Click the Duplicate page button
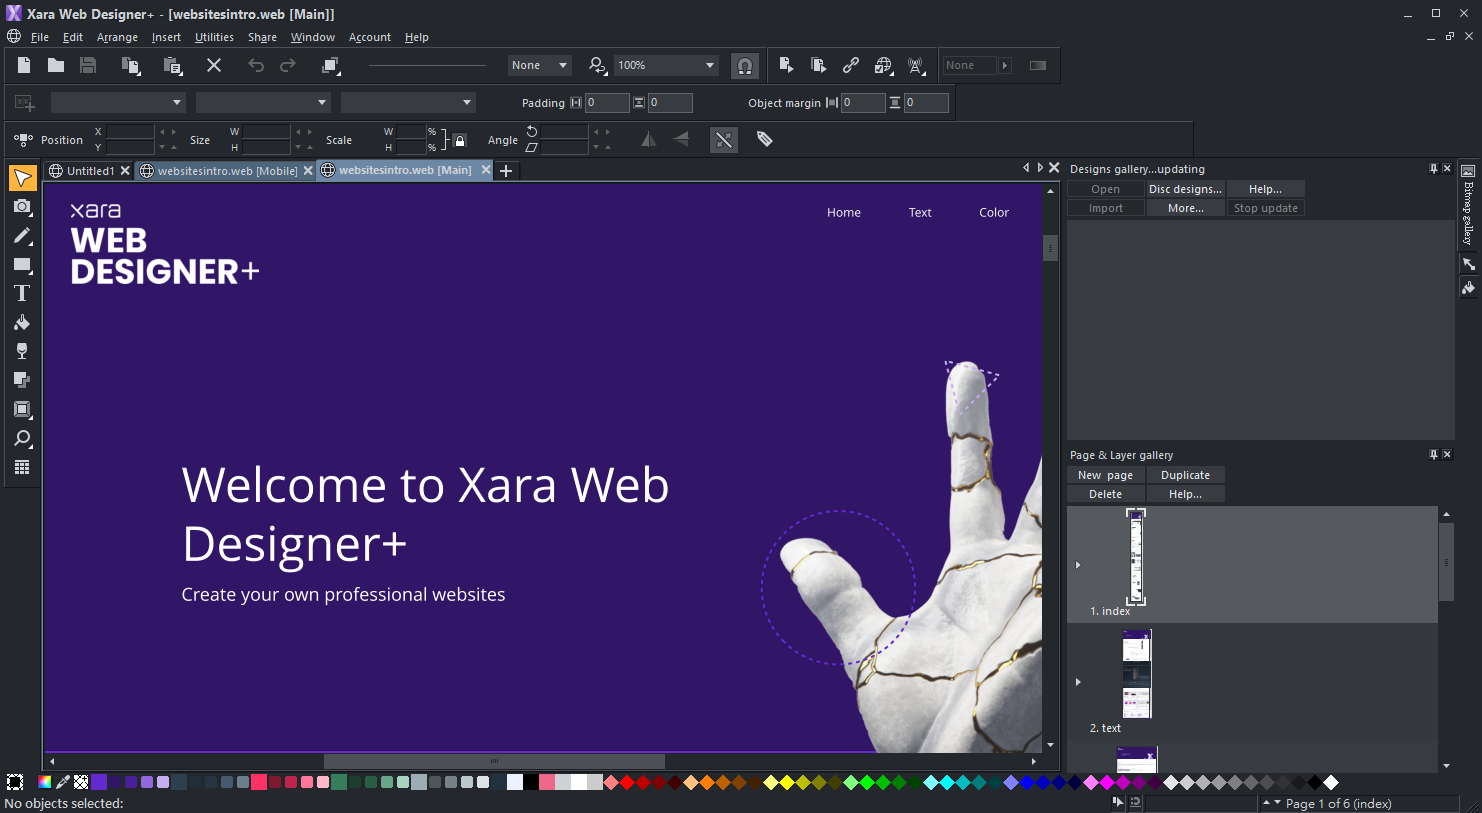Image resolution: width=1482 pixels, height=813 pixels. click(x=1185, y=475)
